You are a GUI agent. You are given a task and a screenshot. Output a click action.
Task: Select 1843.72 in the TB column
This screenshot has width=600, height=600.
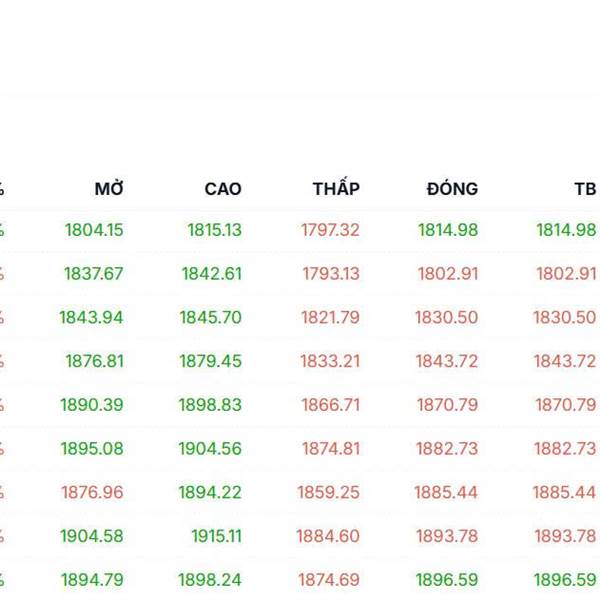click(x=565, y=361)
